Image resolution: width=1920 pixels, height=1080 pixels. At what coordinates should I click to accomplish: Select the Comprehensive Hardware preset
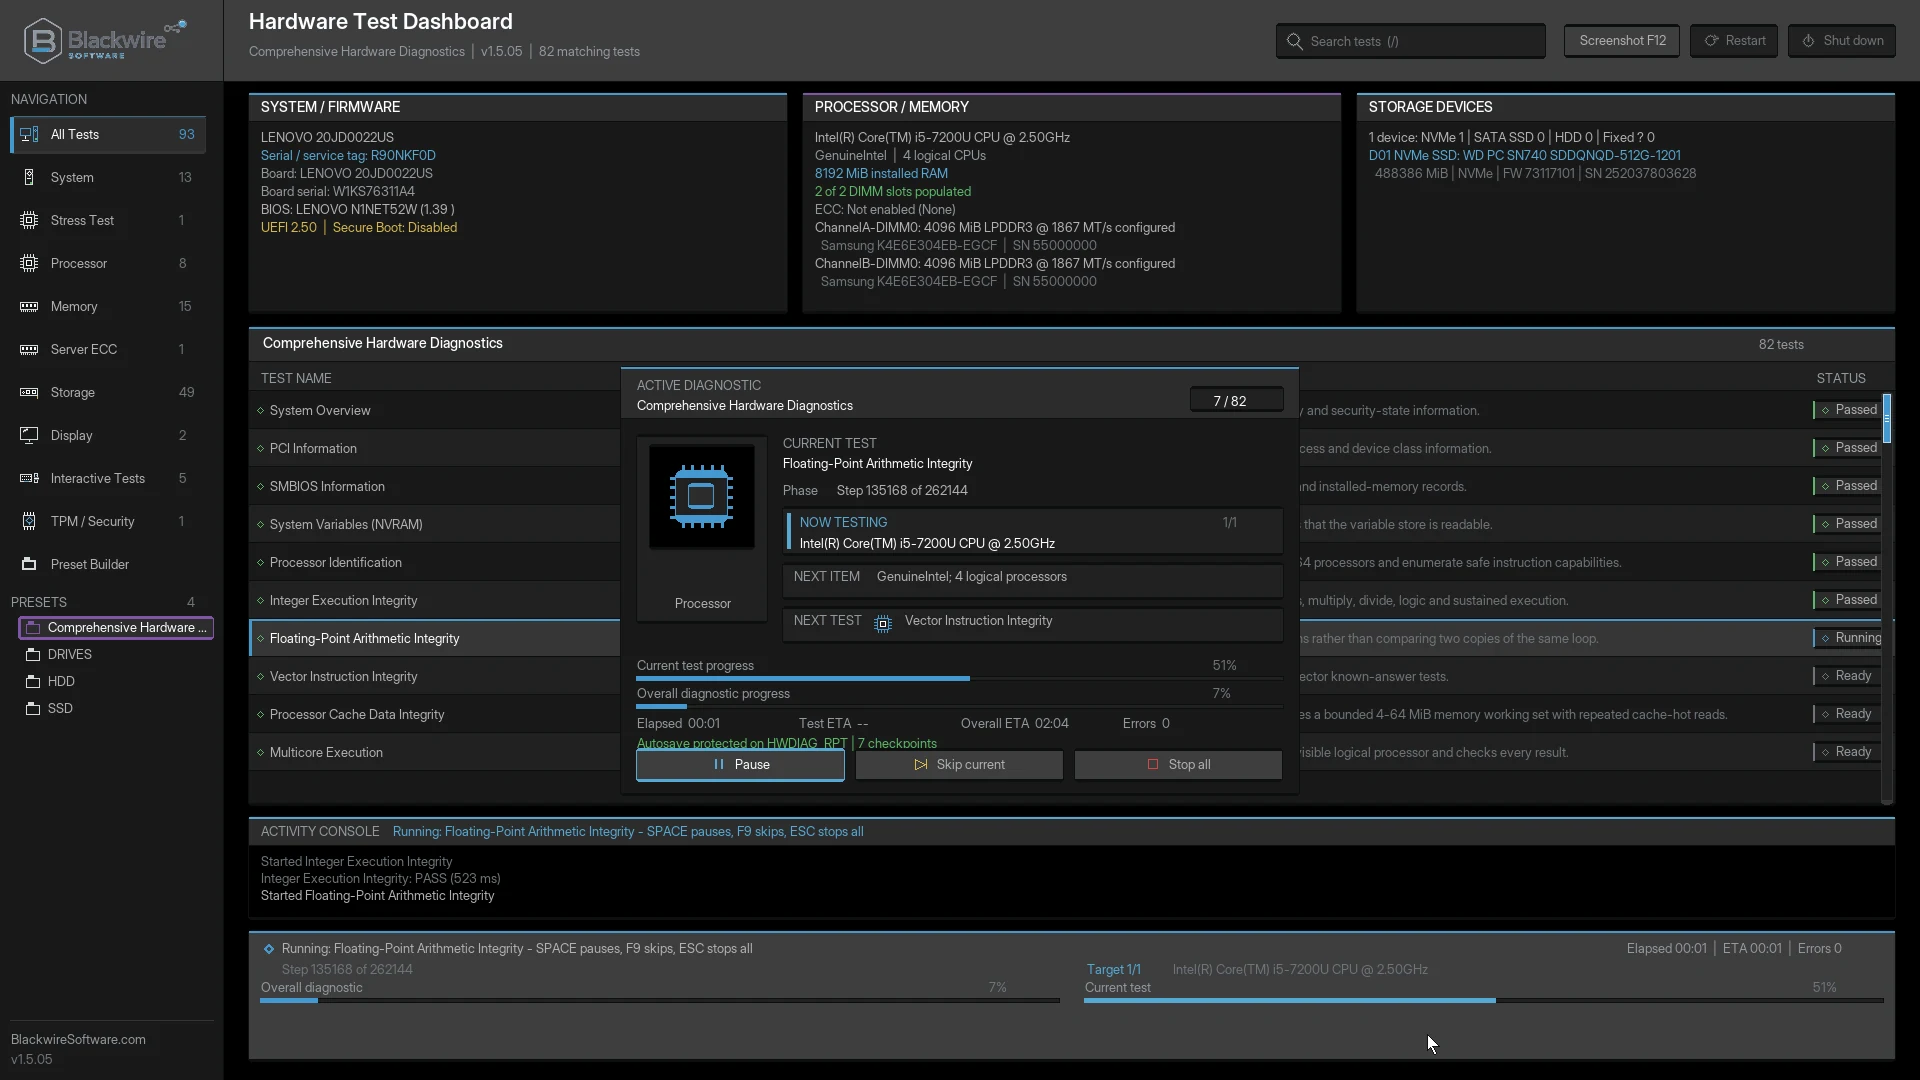pos(116,628)
